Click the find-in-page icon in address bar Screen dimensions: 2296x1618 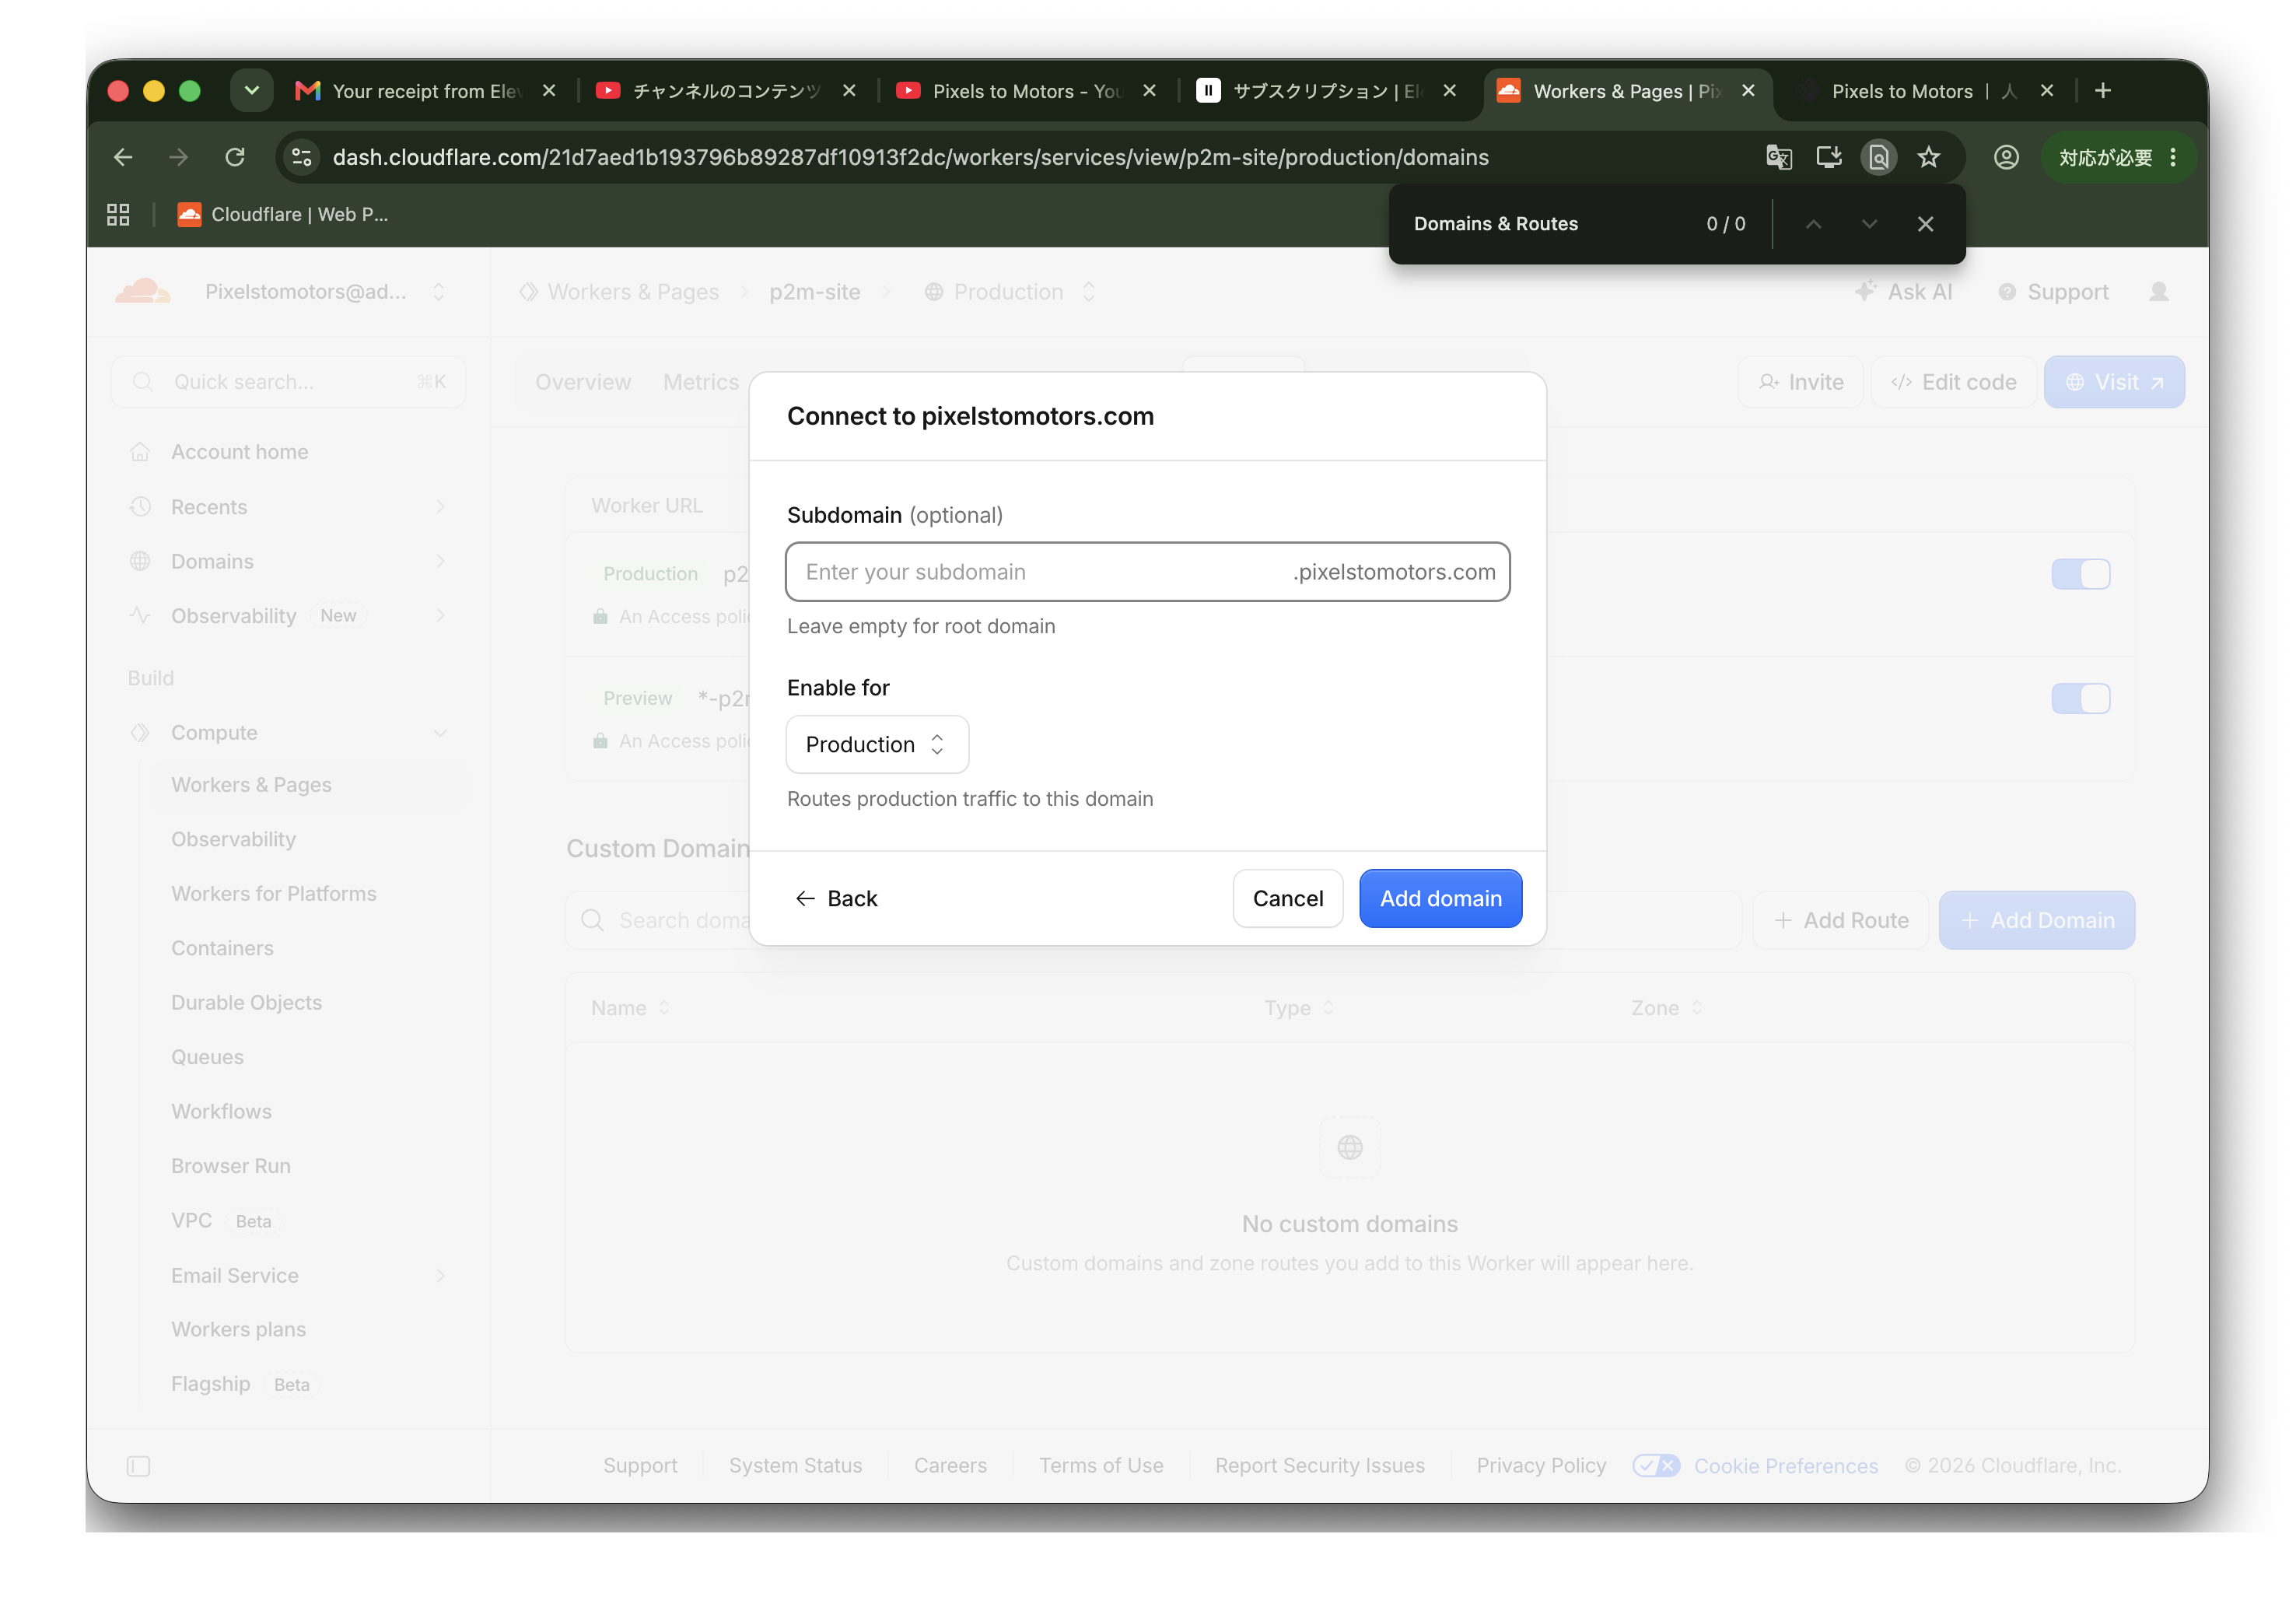(x=1878, y=157)
